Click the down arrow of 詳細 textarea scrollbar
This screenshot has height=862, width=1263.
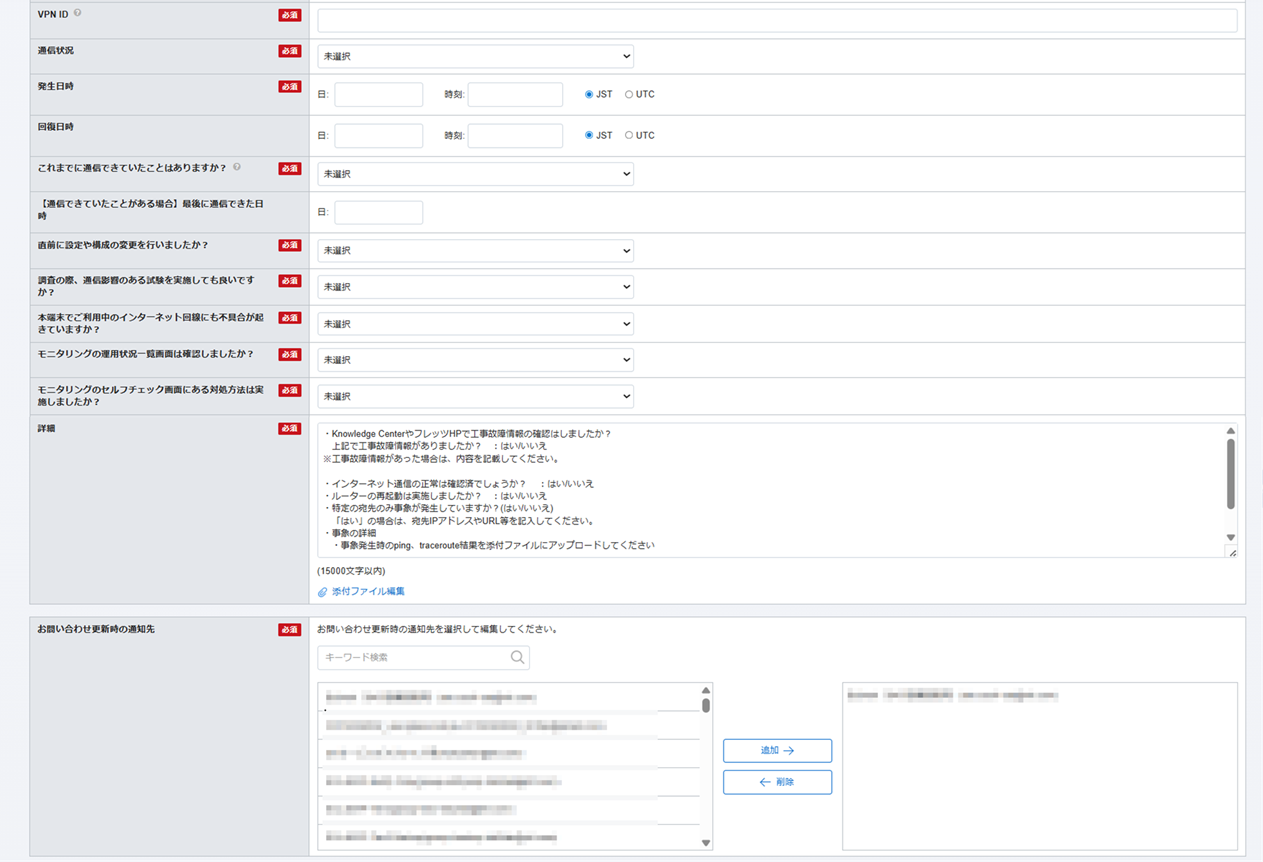click(1230, 538)
